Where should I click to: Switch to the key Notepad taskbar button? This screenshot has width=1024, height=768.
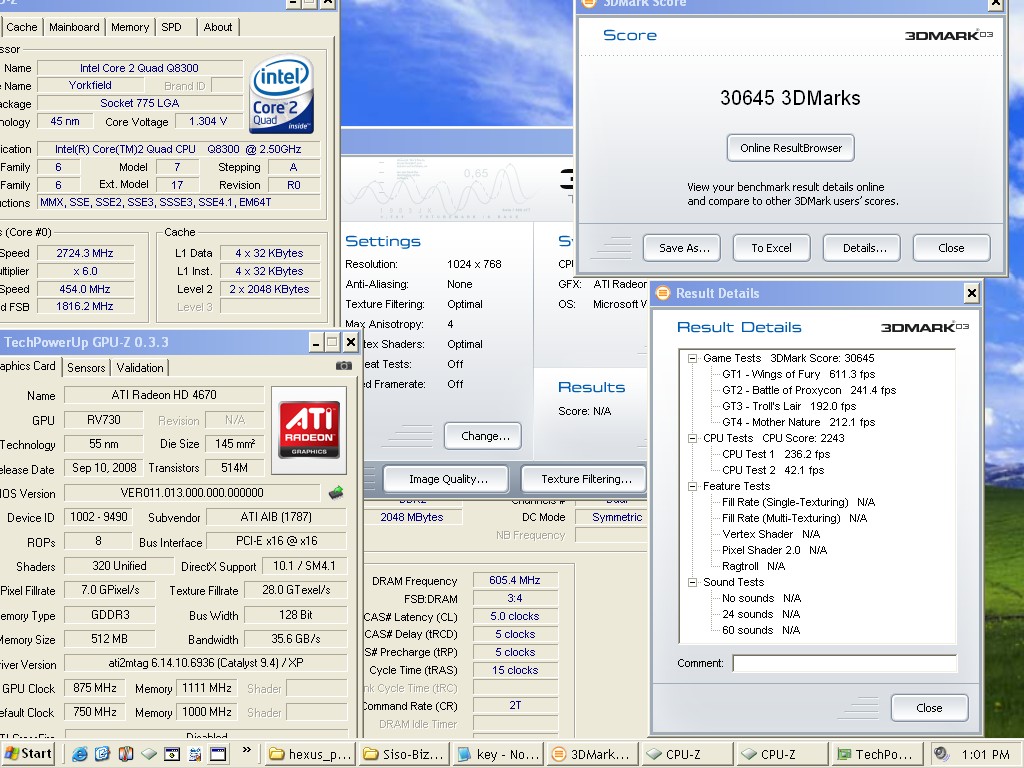499,754
